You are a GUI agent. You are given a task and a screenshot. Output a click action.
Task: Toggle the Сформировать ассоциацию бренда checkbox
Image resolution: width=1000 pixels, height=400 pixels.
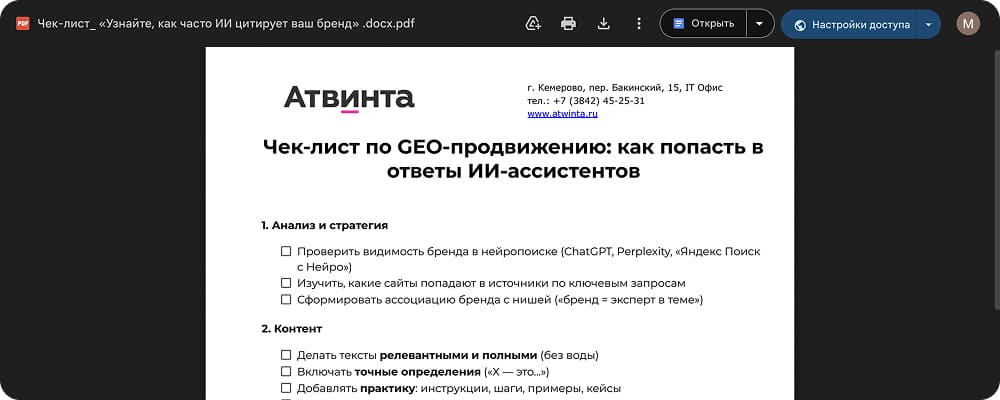click(x=286, y=299)
